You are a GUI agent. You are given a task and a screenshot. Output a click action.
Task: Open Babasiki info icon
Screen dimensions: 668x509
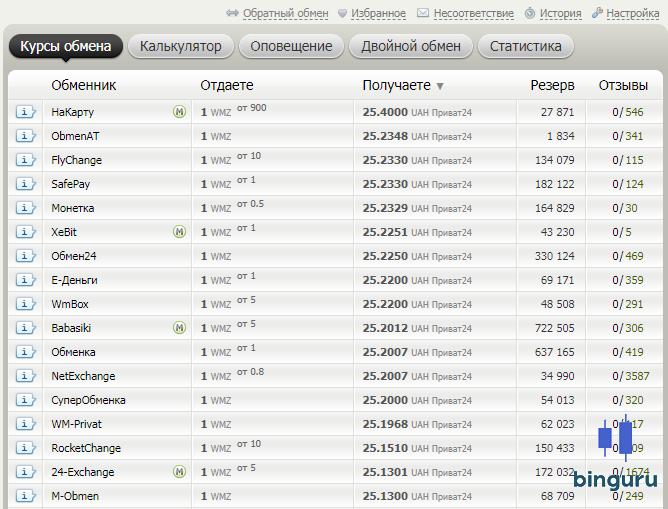tap(26, 328)
